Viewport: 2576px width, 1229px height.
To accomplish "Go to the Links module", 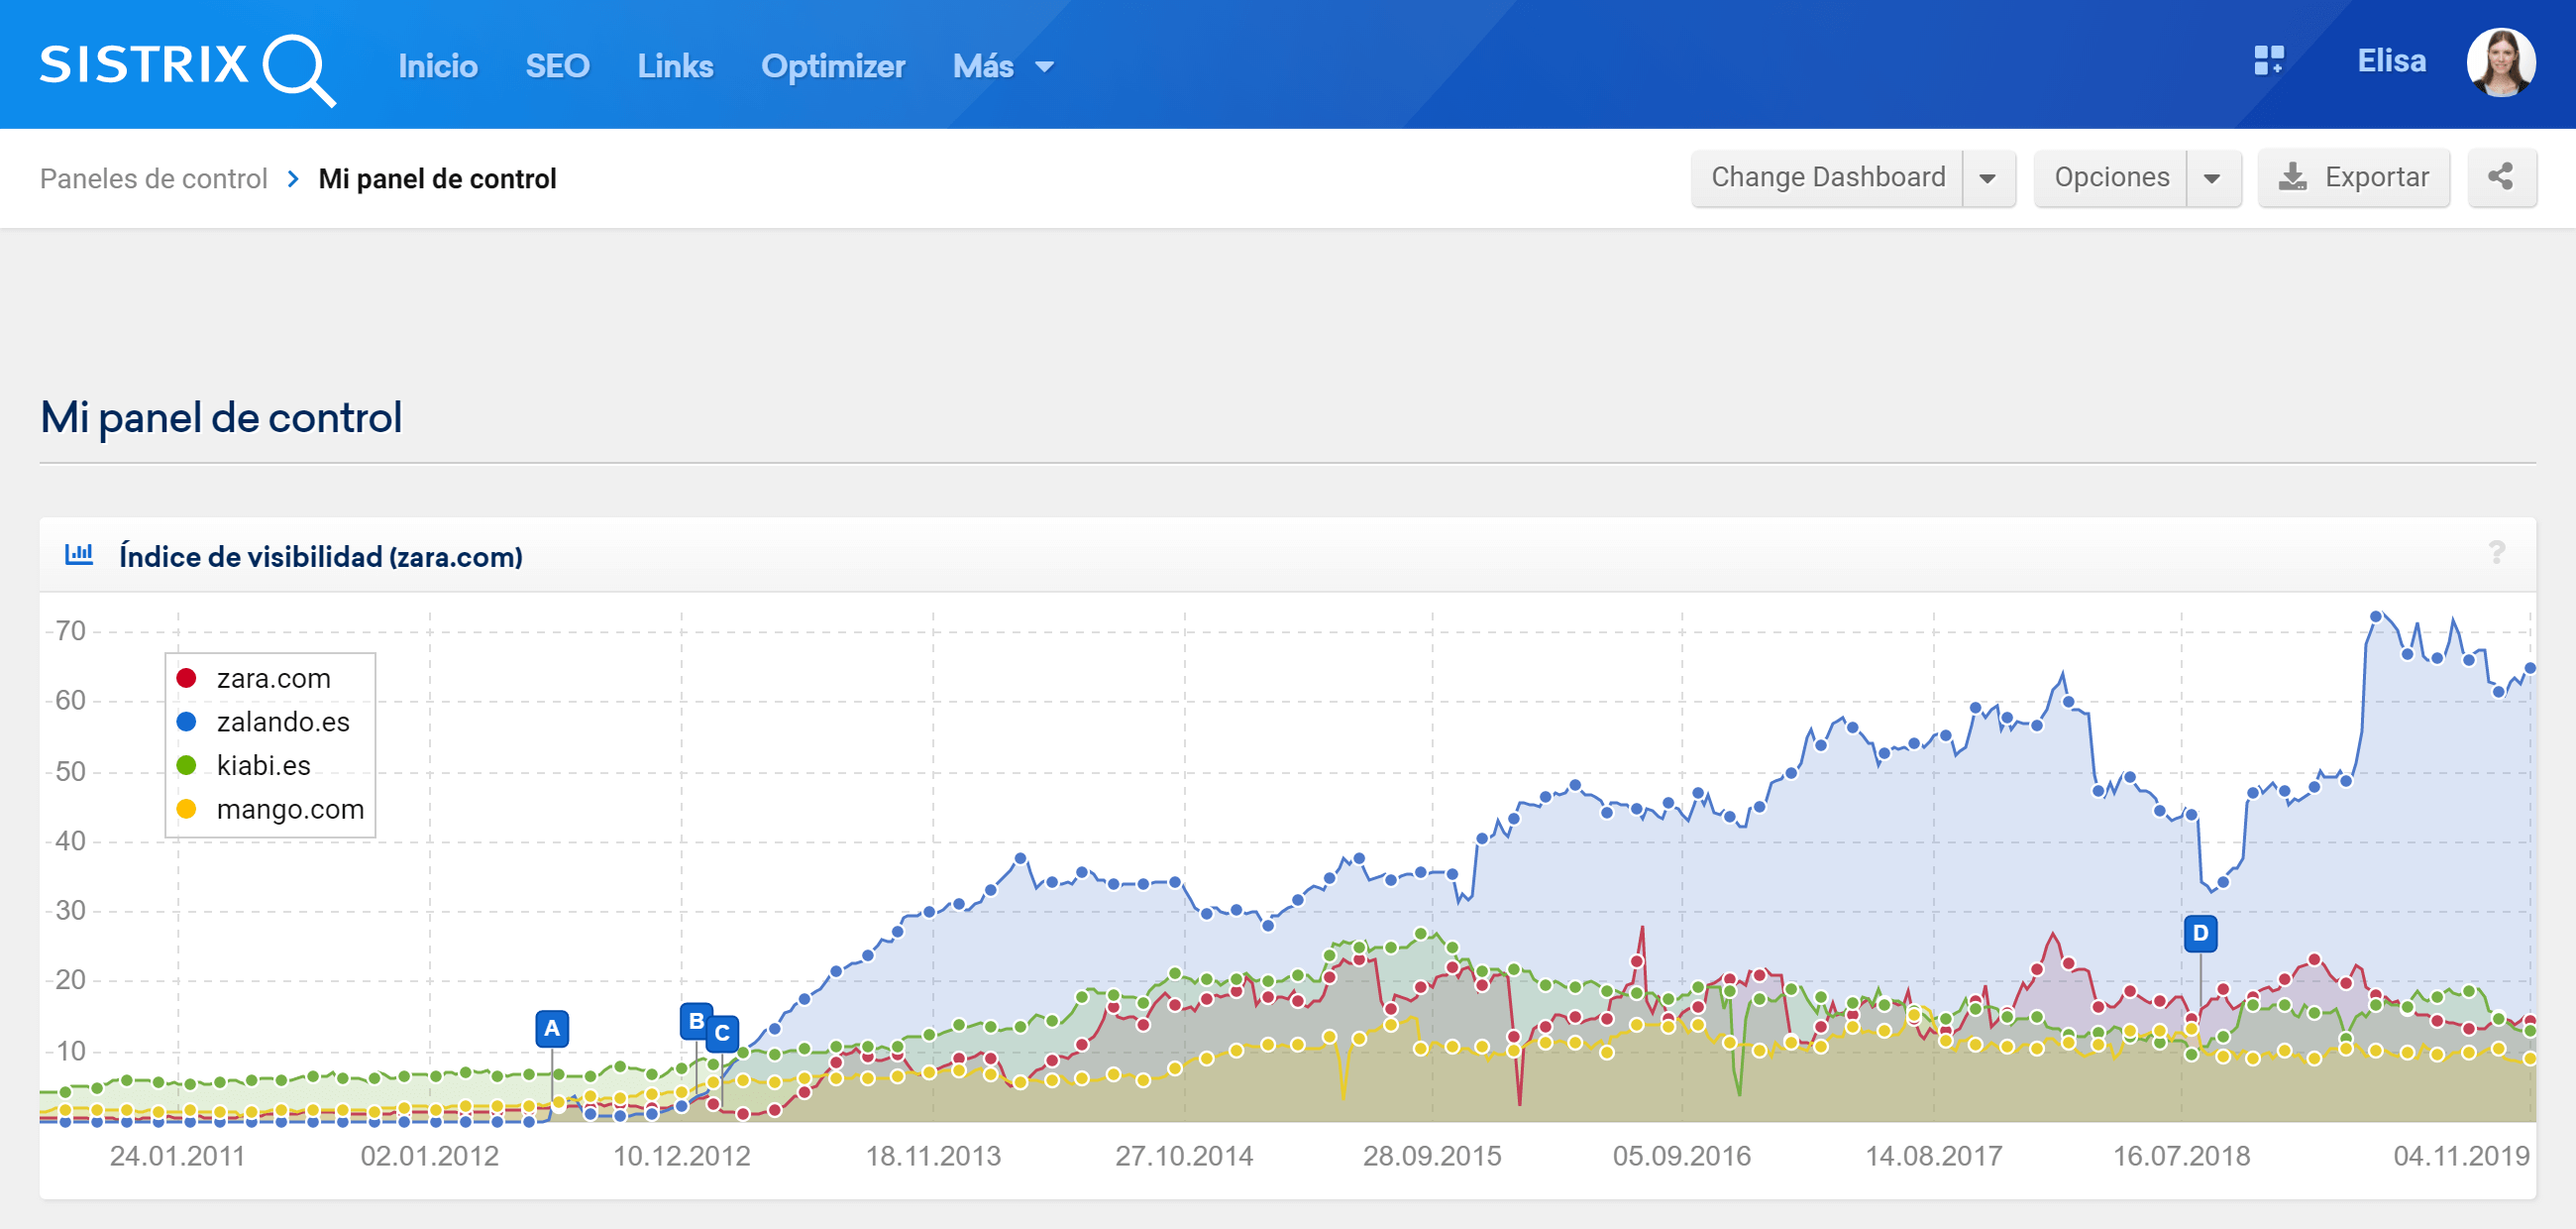I will pyautogui.click(x=675, y=66).
